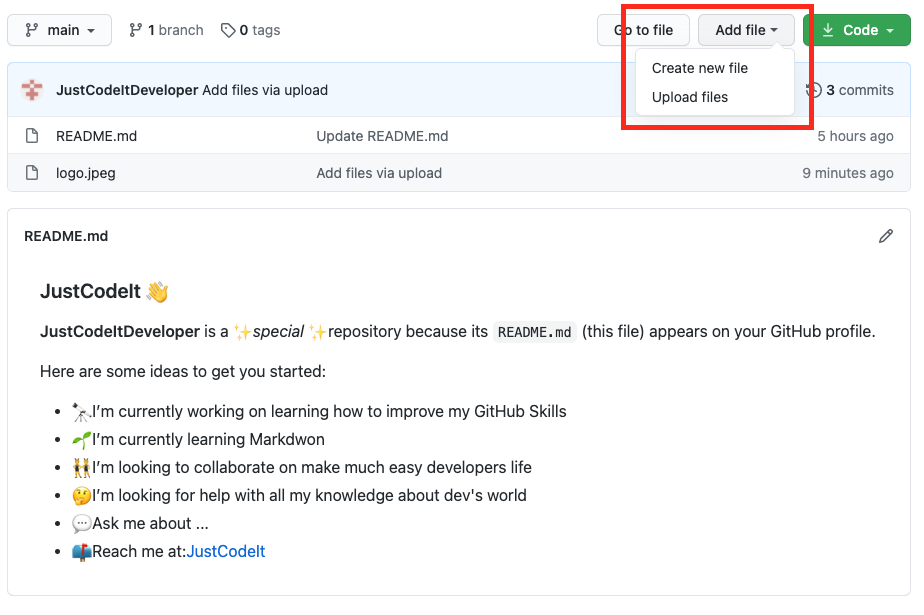Click the 9 minutes ago timestamp

[x=847, y=173]
